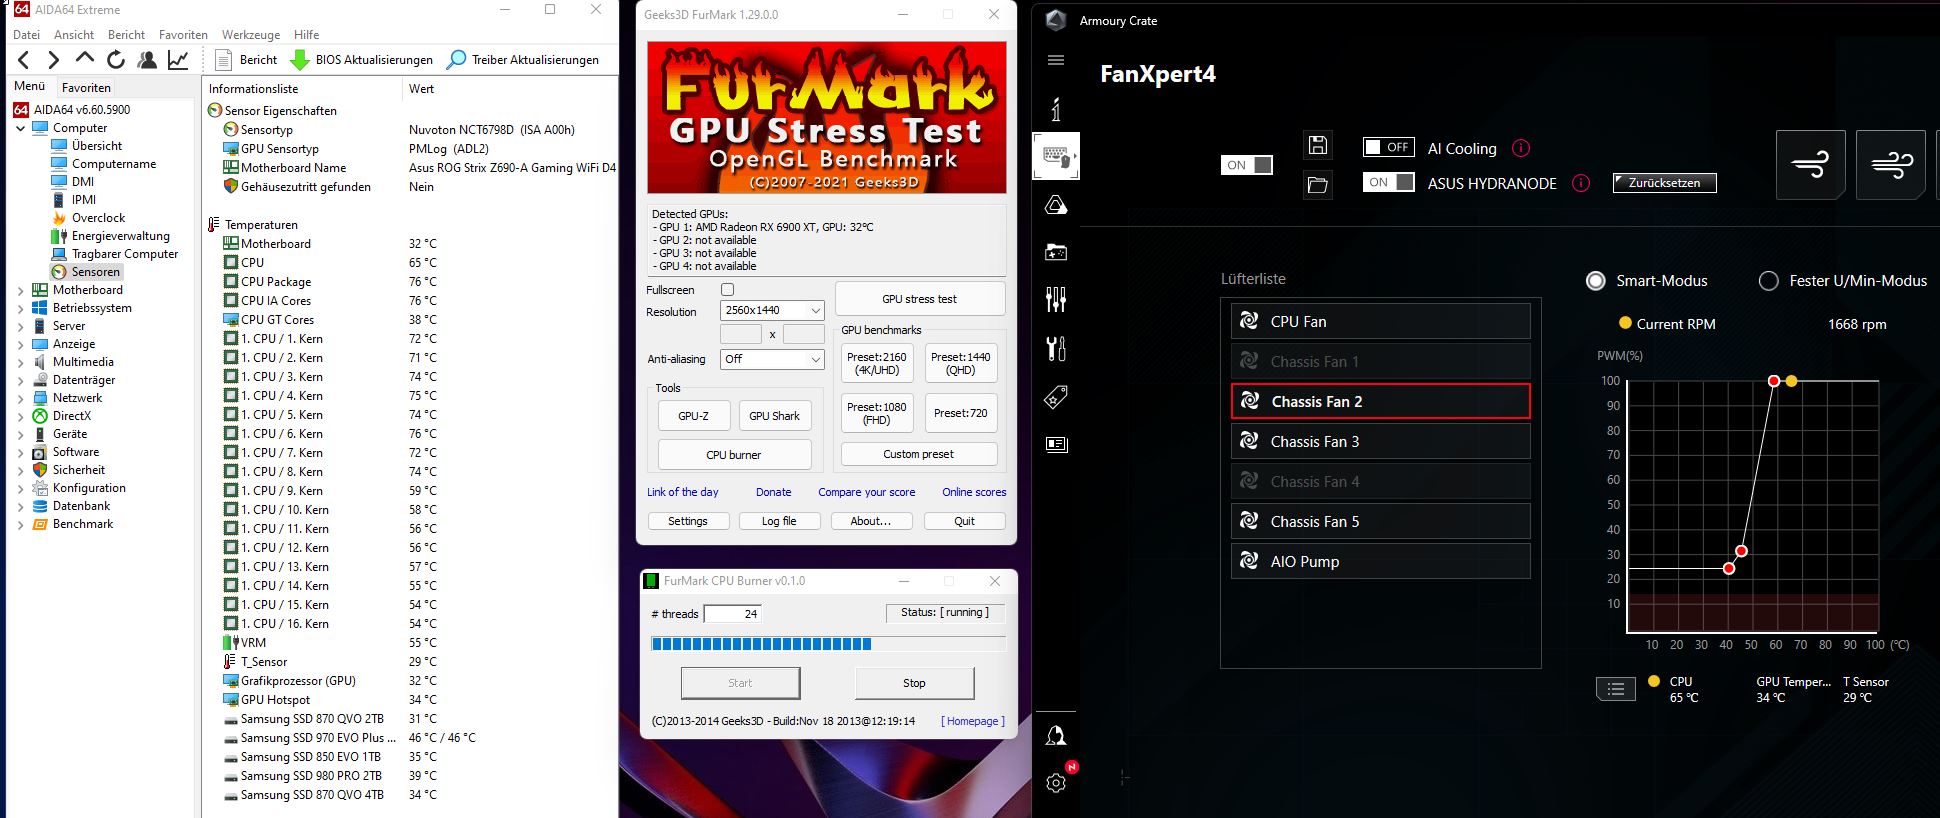Open Hilfe menu in AIDA64
The image size is (1940, 818).
tap(307, 34)
